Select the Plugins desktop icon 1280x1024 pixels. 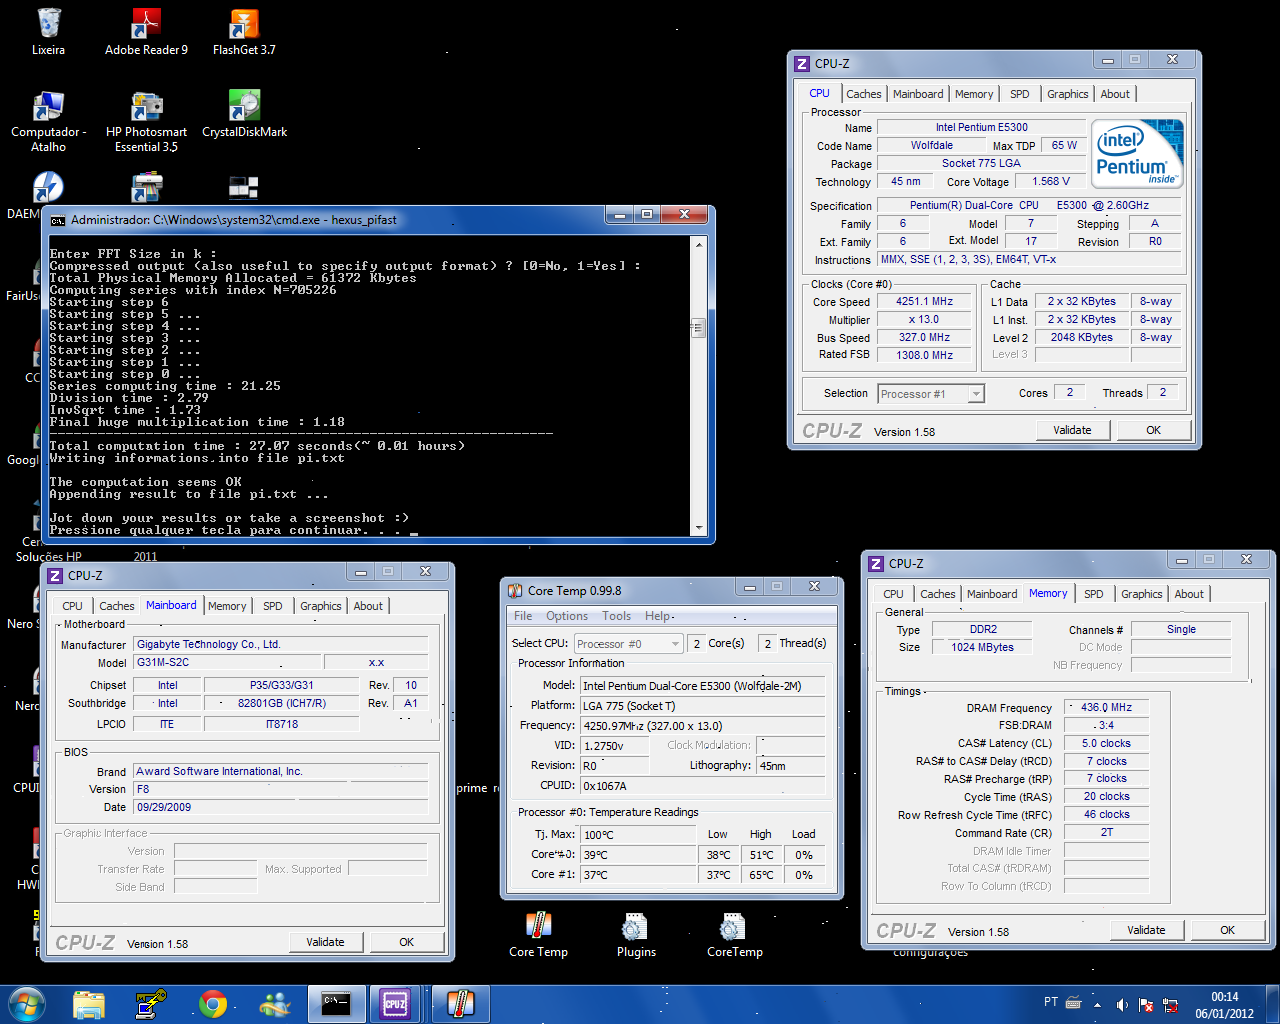636,934
